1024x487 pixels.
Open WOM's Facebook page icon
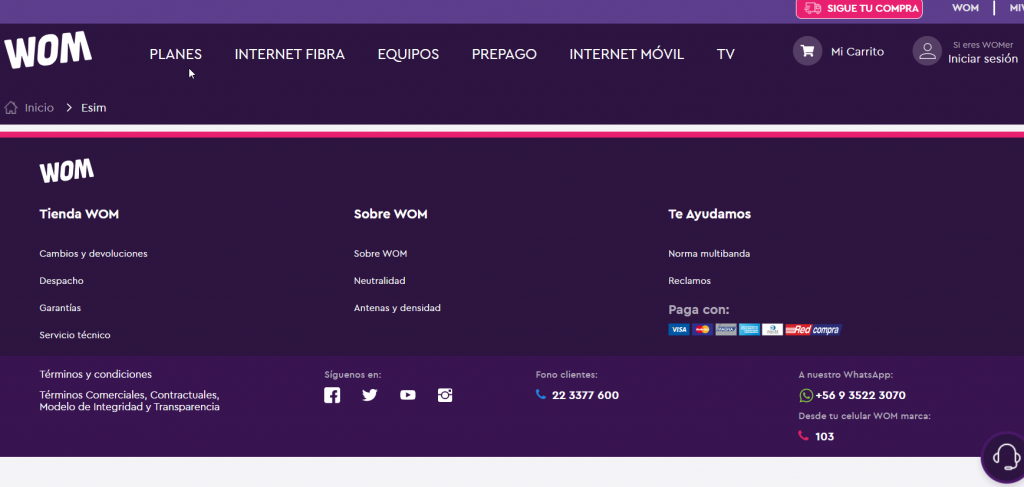pyautogui.click(x=332, y=395)
